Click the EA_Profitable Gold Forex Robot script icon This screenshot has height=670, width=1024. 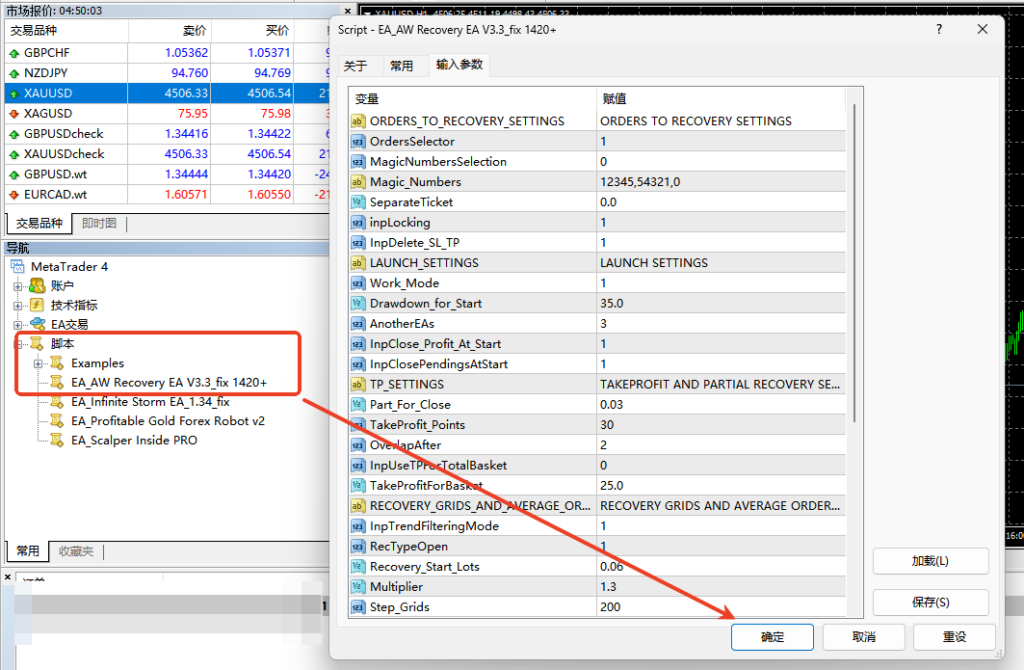(x=57, y=421)
